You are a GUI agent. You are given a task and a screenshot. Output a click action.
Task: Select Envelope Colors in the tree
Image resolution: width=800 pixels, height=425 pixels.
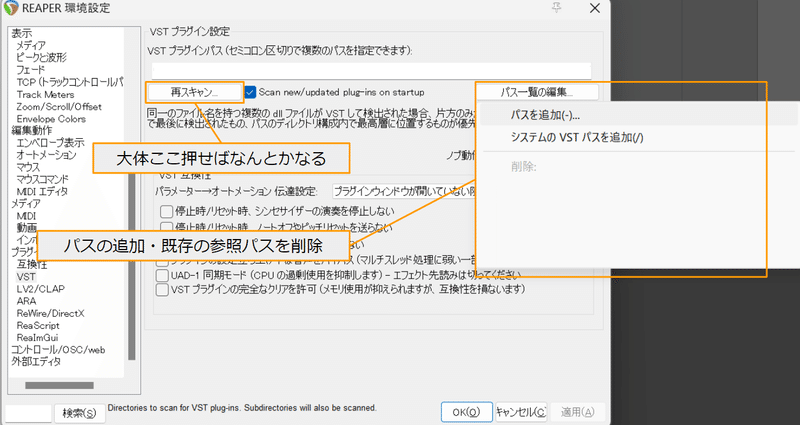coord(51,119)
